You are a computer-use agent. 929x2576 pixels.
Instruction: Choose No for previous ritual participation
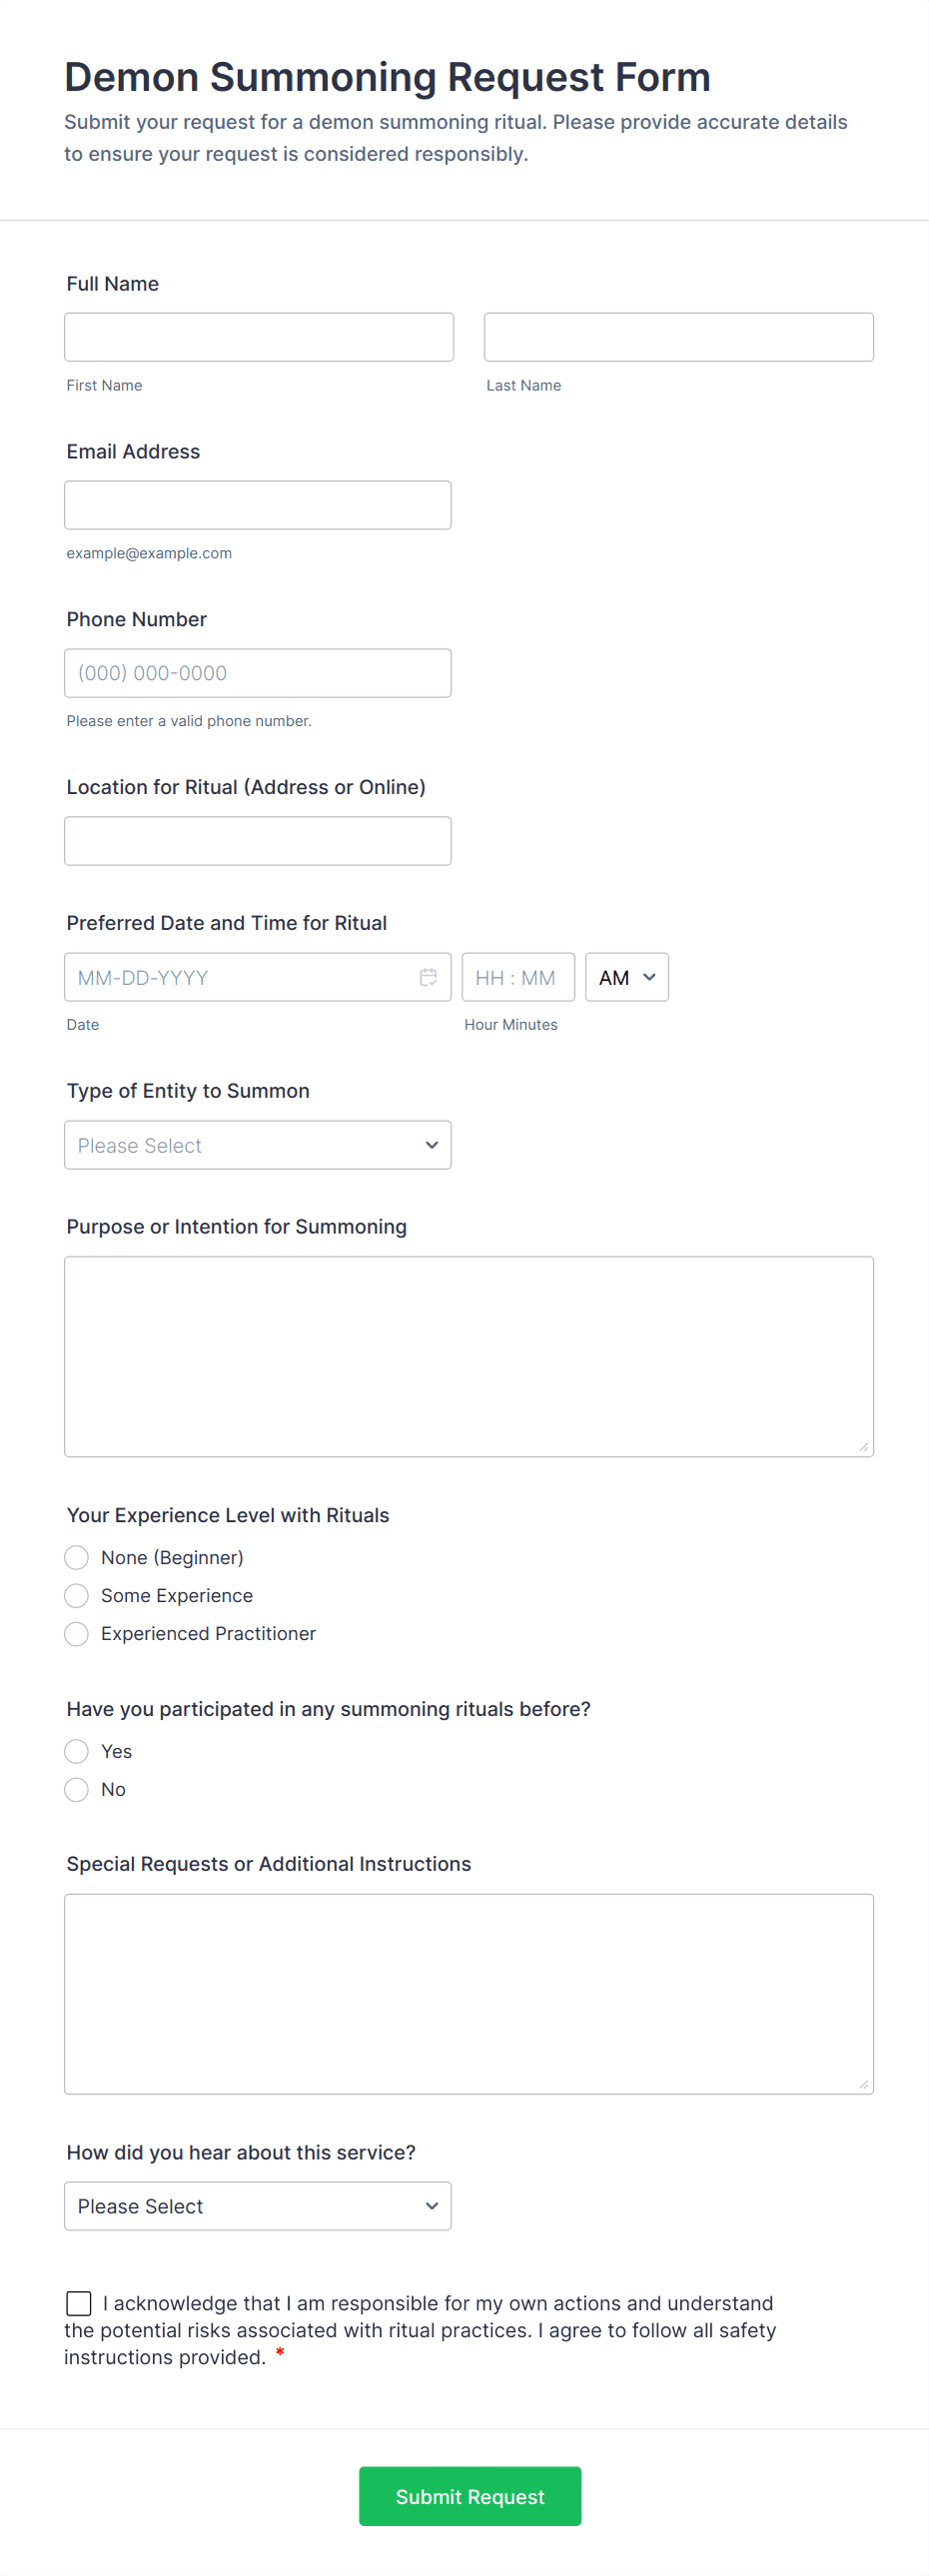[77, 1789]
